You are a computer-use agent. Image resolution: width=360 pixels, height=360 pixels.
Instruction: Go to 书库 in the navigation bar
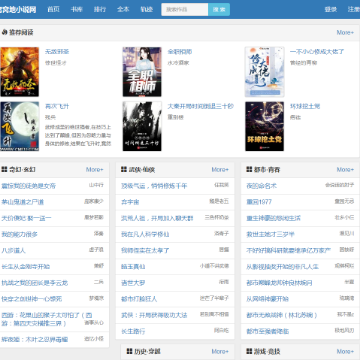point(77,9)
